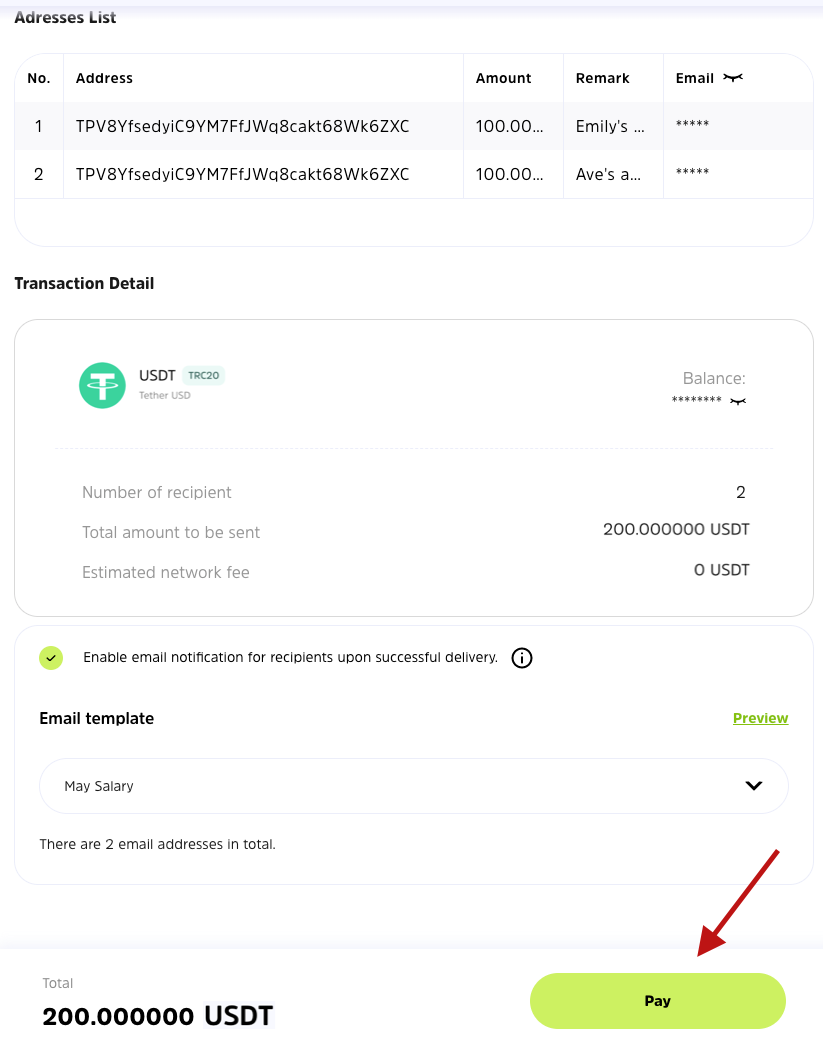Click the Remark column header
823x1041 pixels.
pos(602,78)
